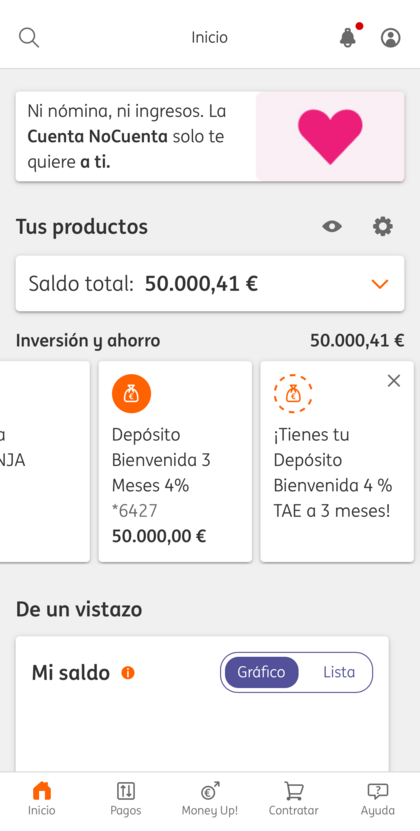The height and width of the screenshot is (831, 420).
Task: Select the Gráfico view option
Action: pyautogui.click(x=261, y=672)
